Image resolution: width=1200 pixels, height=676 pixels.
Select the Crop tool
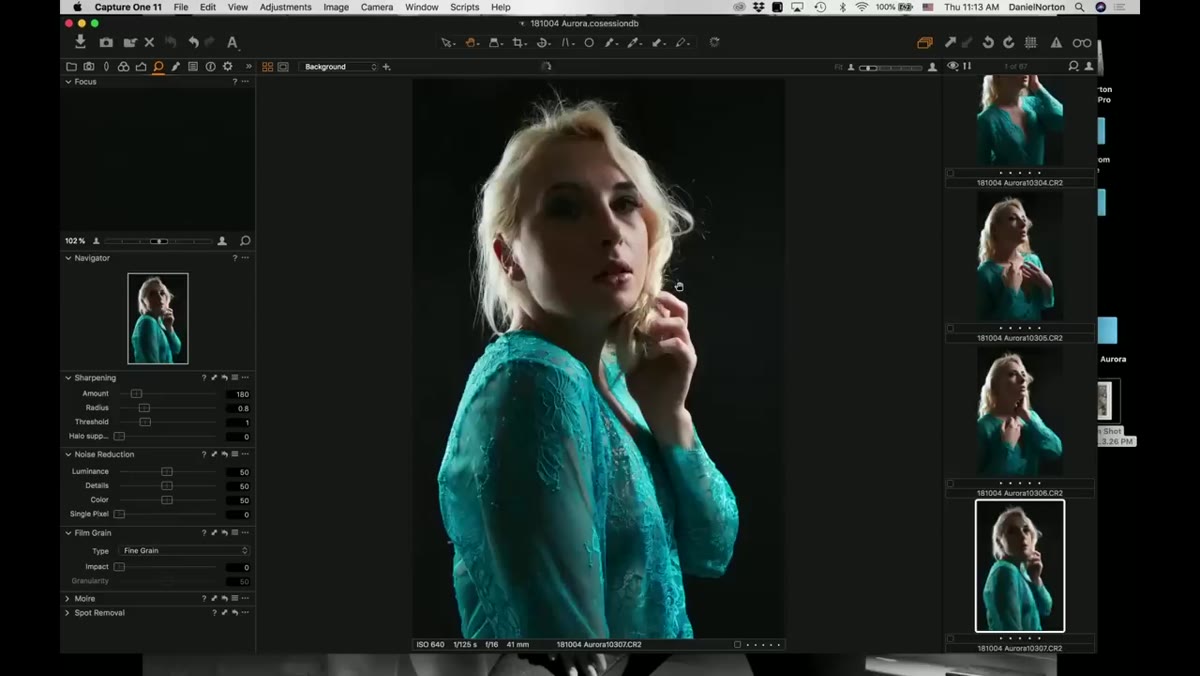[519, 42]
